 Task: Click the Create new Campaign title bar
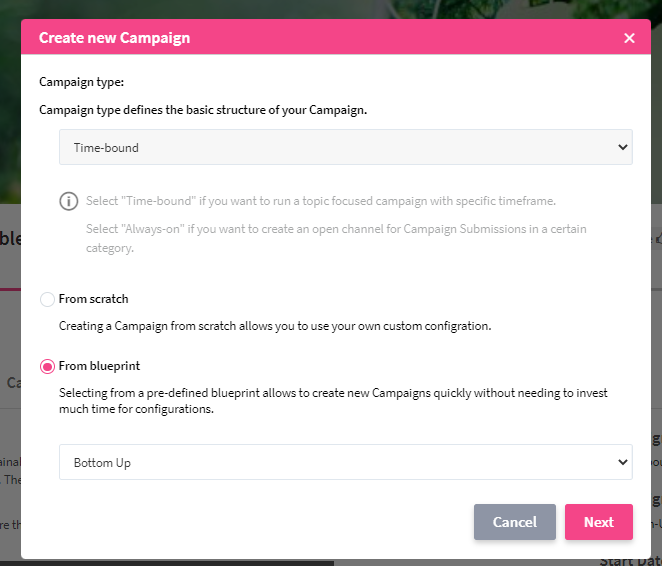300,38
